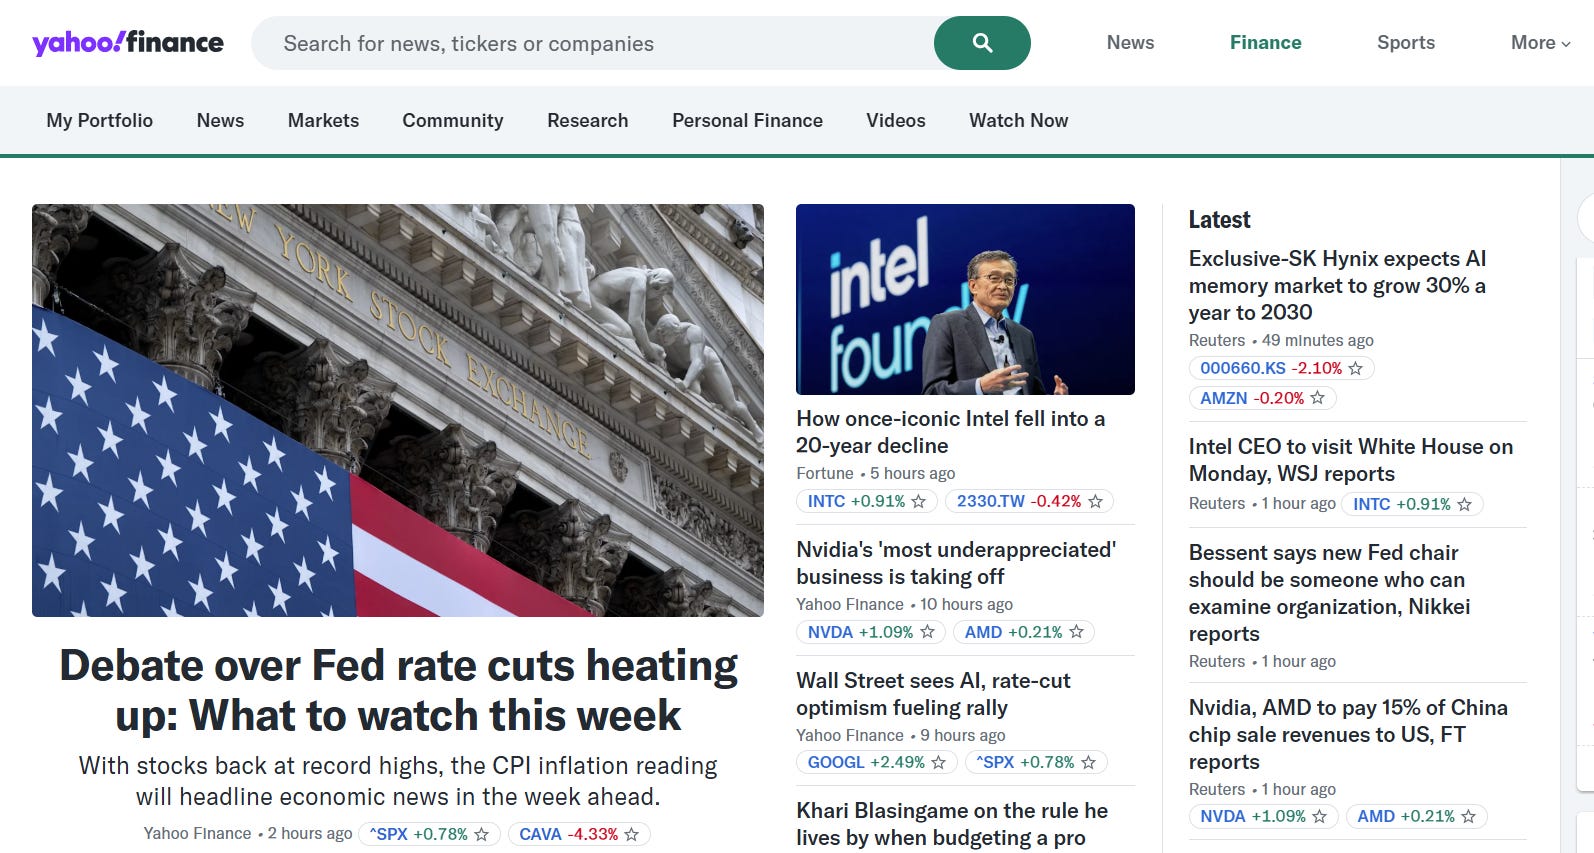The image size is (1594, 853).
Task: Open the AMZN -0.20% ticker quote
Action: tap(1252, 398)
